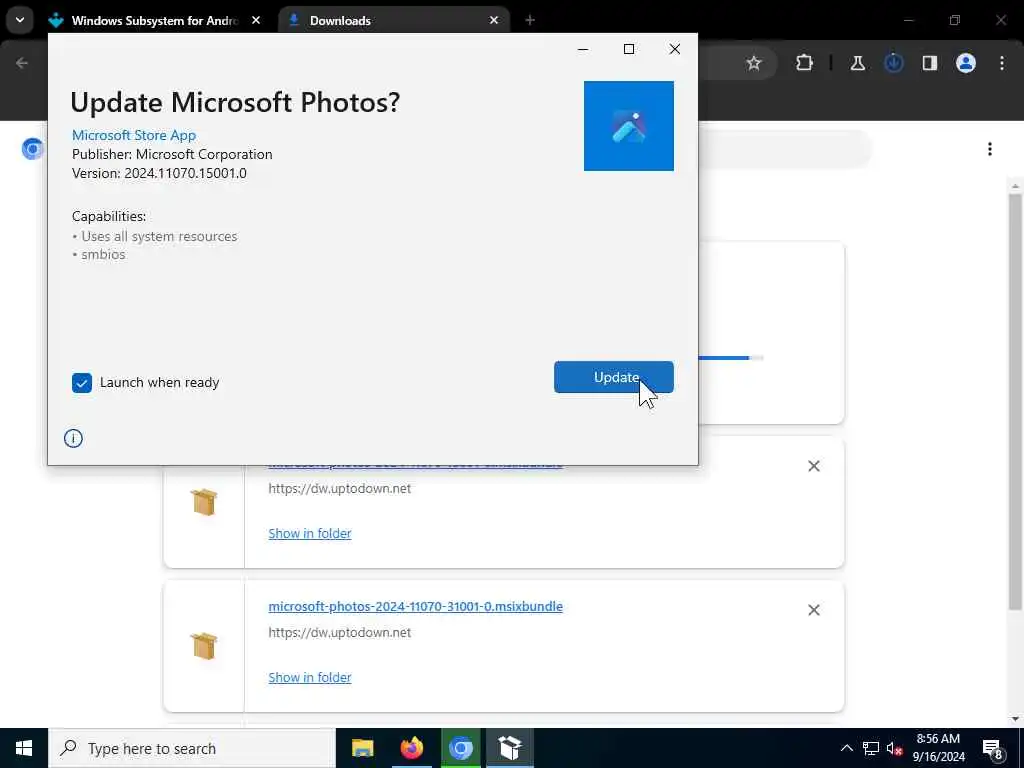This screenshot has height=768, width=1024.
Task: Remove the 31001-0 msixbundle from list
Action: tap(814, 610)
